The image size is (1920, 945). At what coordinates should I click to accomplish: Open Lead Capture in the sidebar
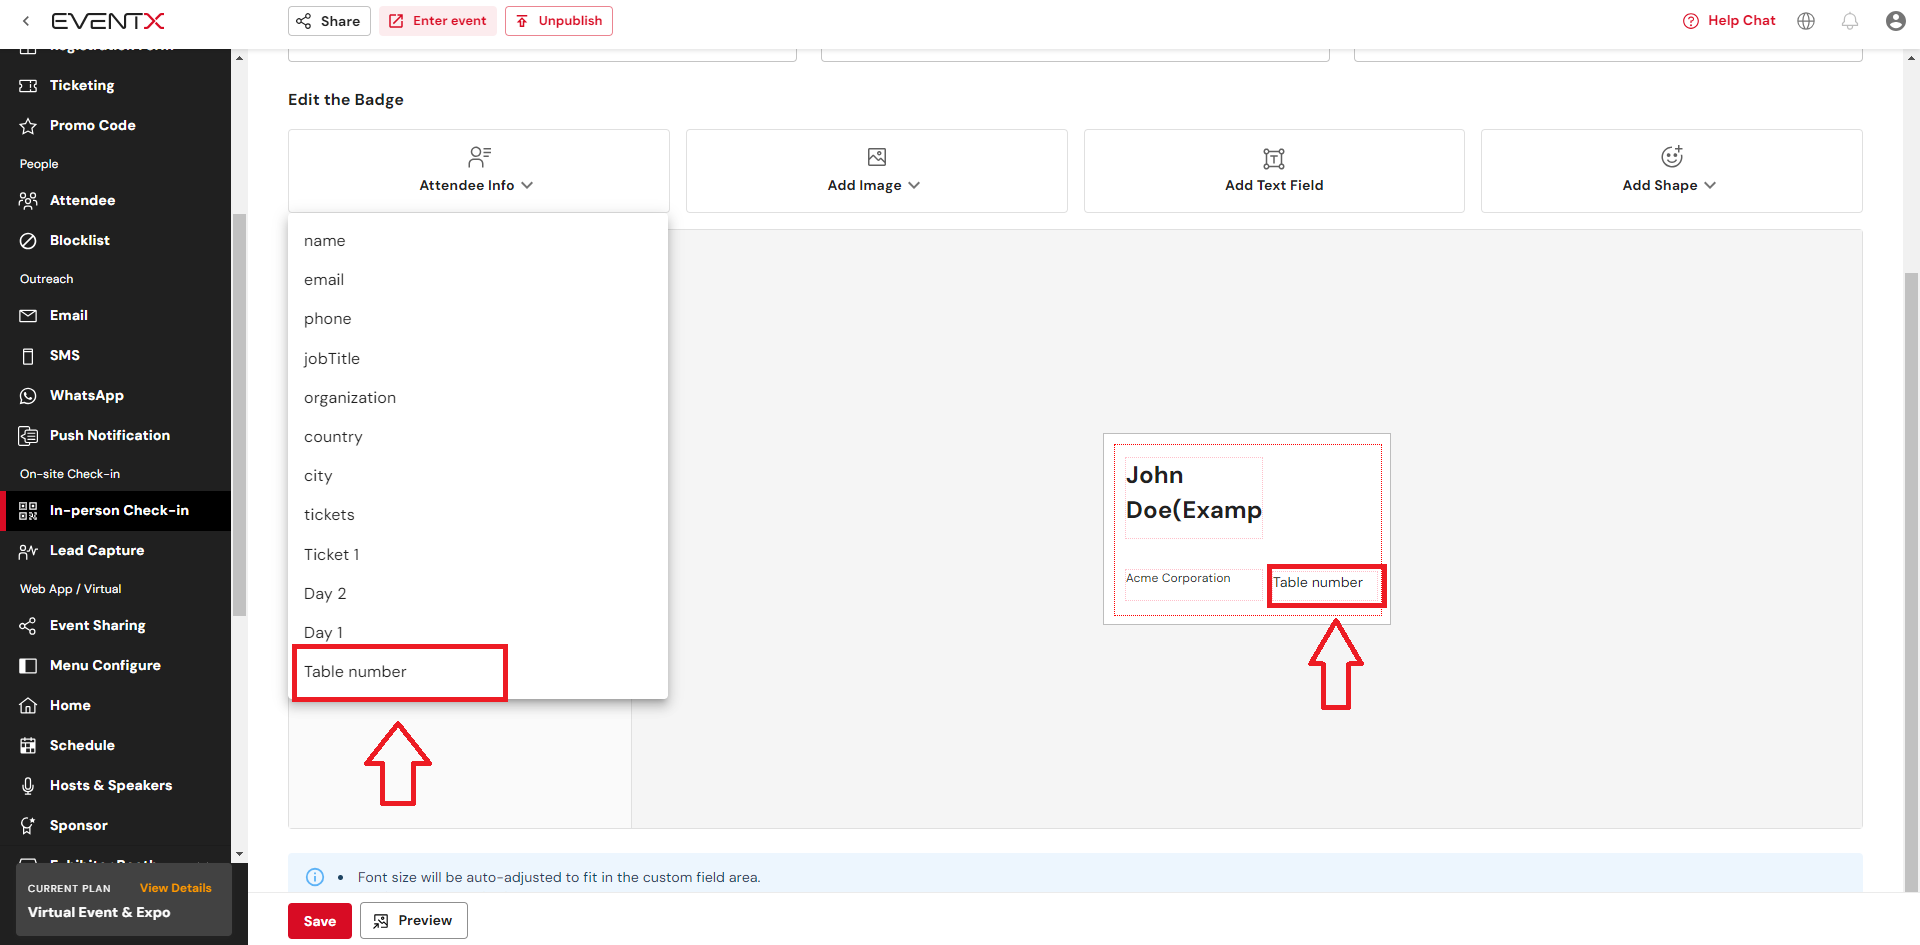coord(97,551)
